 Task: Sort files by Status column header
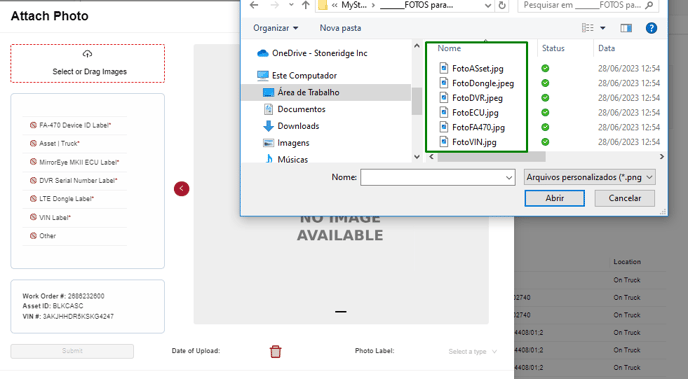(x=553, y=48)
